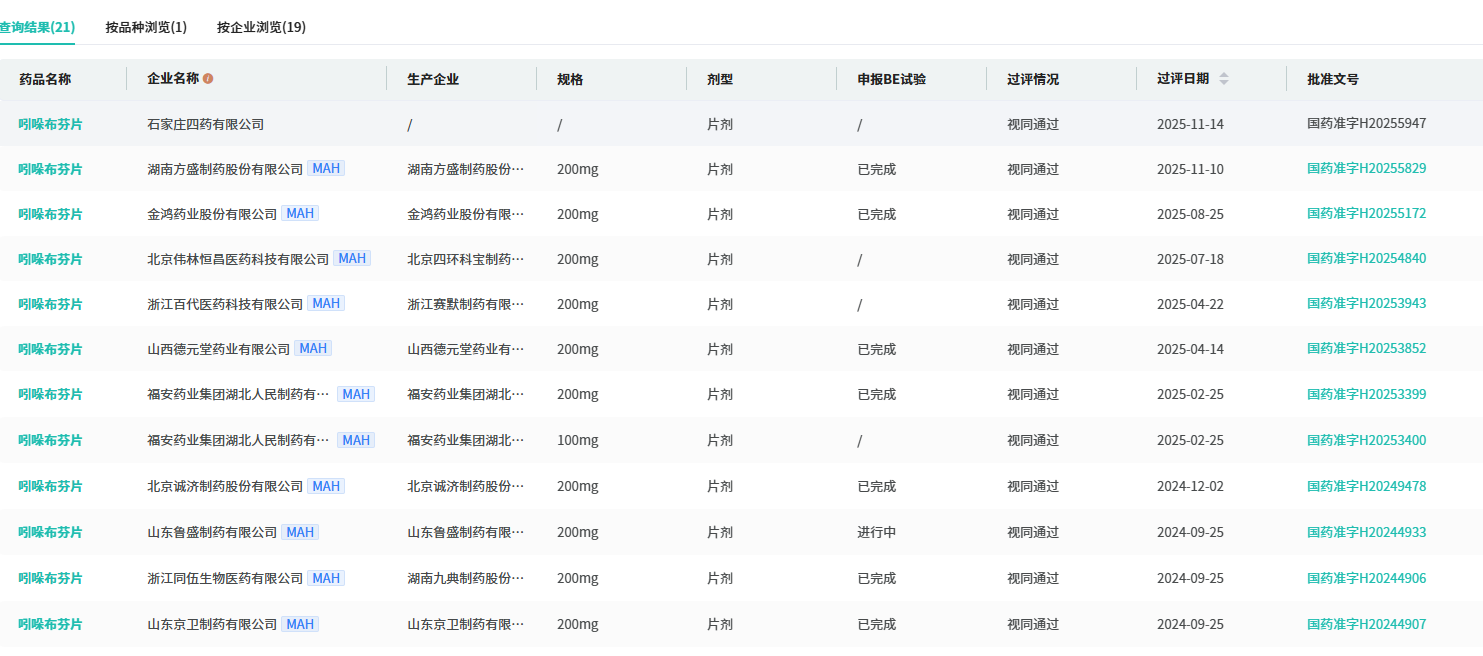Open 吲哚布芬片 link for 金鸿药业 row
Screen dimensions: 1483x656
pyautogui.click(x=50, y=214)
